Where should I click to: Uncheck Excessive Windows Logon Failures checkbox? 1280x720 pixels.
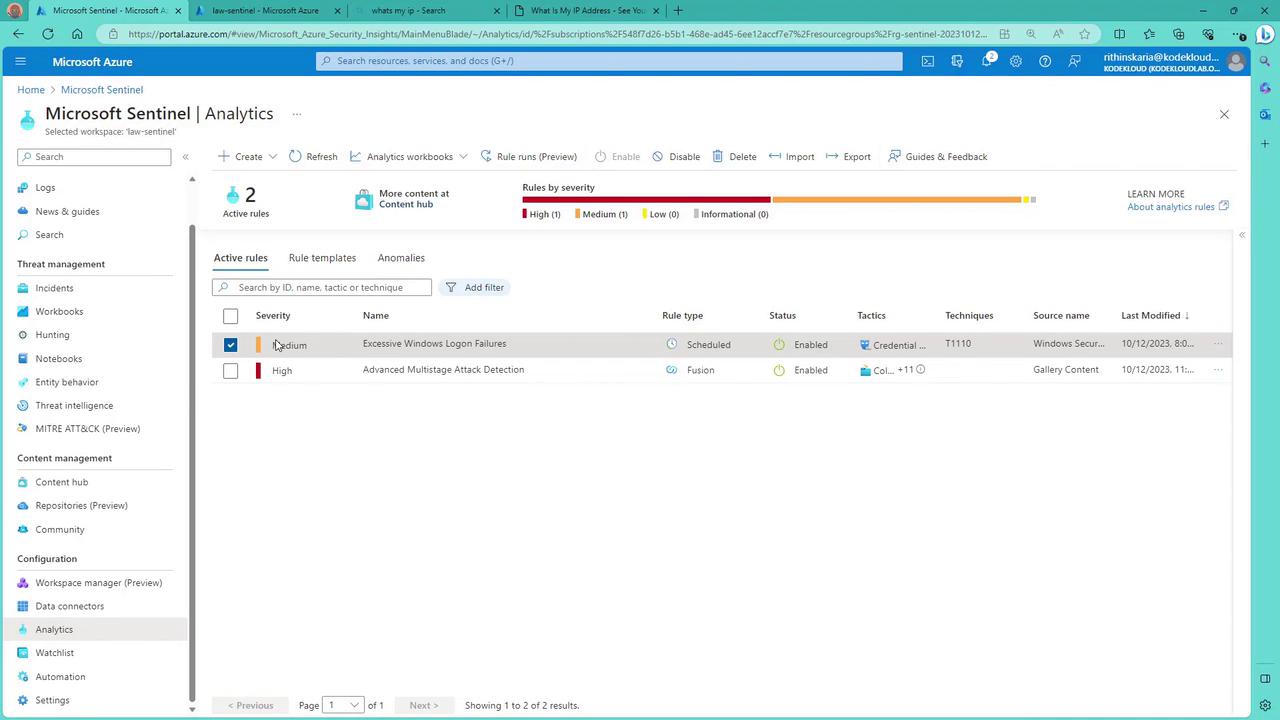pyautogui.click(x=230, y=345)
